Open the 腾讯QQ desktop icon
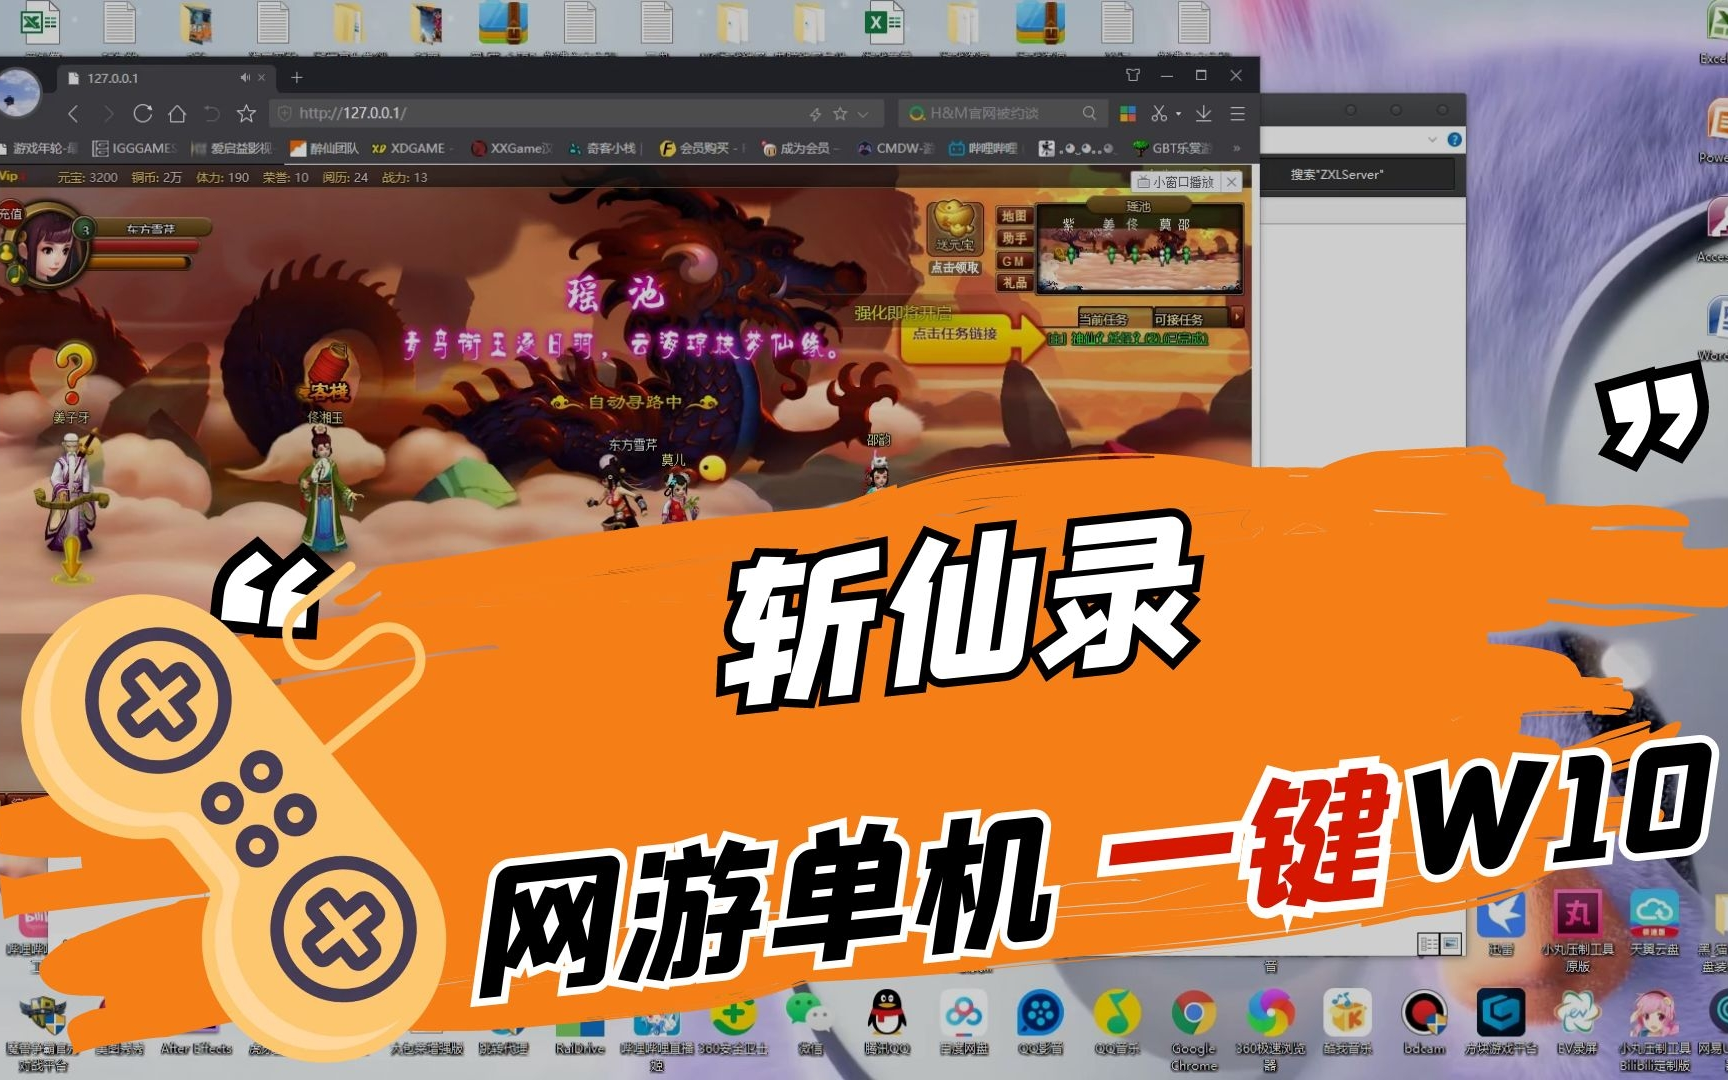Viewport: 1728px width, 1080px height. pos(887,1022)
